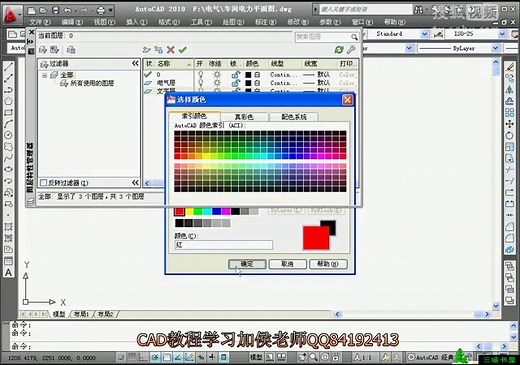Screen dimensions: 520x365
Task: Open the Standard text style dropdown
Action: click(x=424, y=34)
